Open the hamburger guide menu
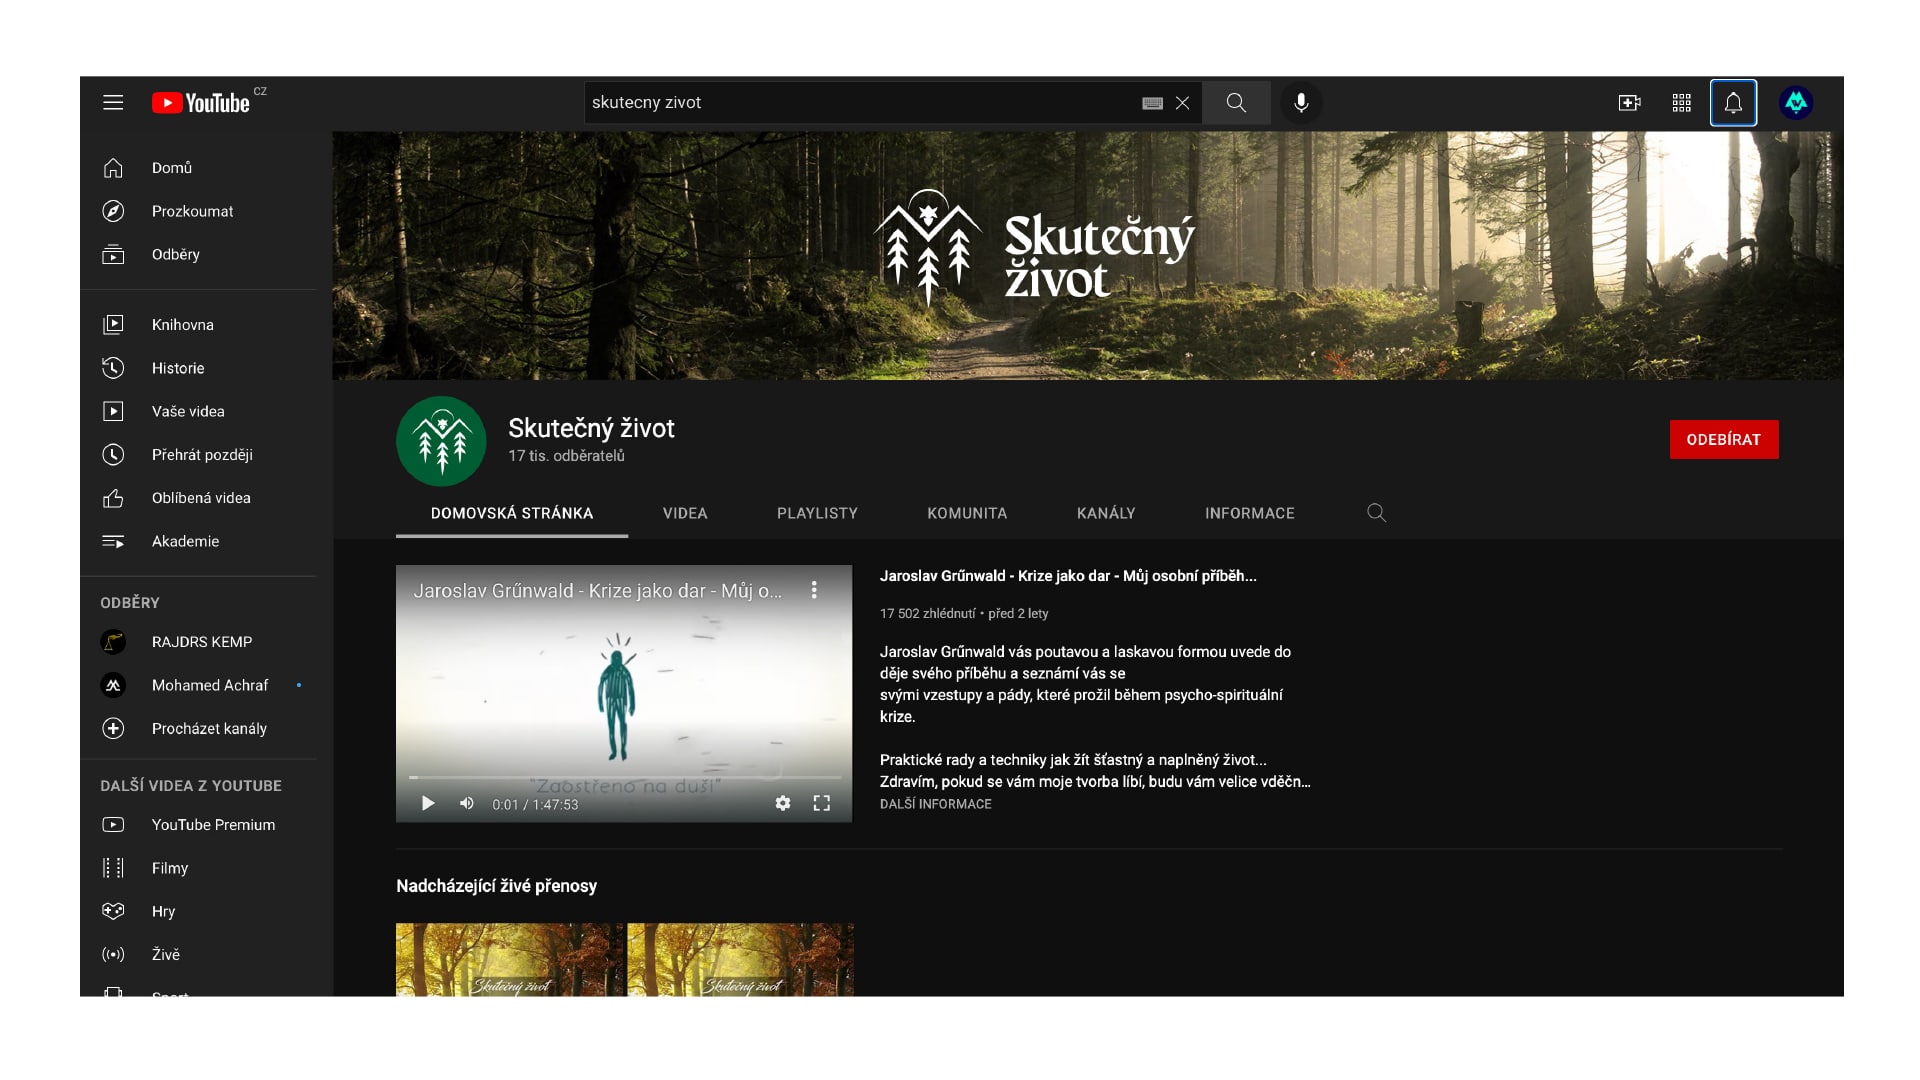Image resolution: width=1920 pixels, height=1080 pixels. pyautogui.click(x=113, y=103)
